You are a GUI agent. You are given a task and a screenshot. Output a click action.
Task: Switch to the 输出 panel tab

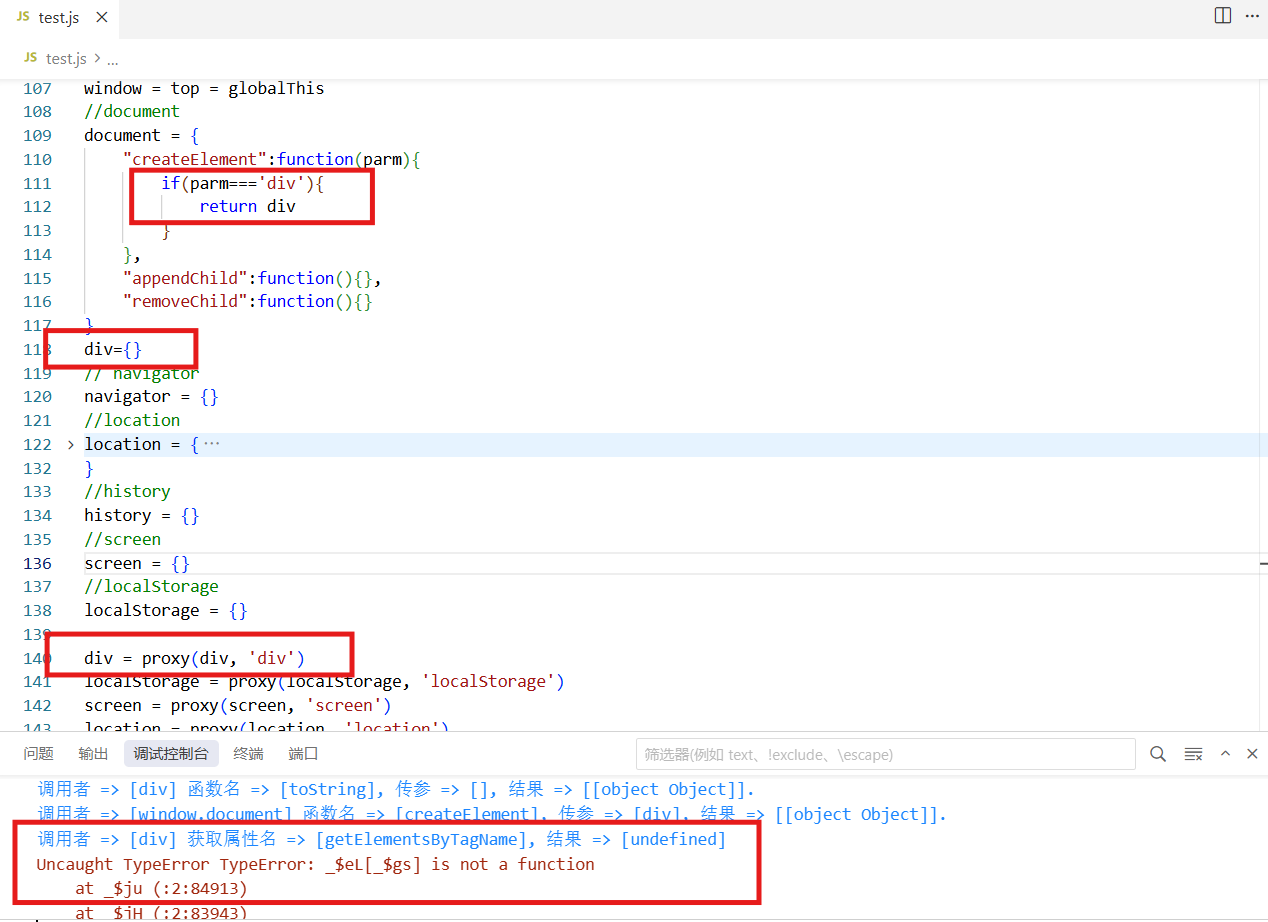[93, 754]
